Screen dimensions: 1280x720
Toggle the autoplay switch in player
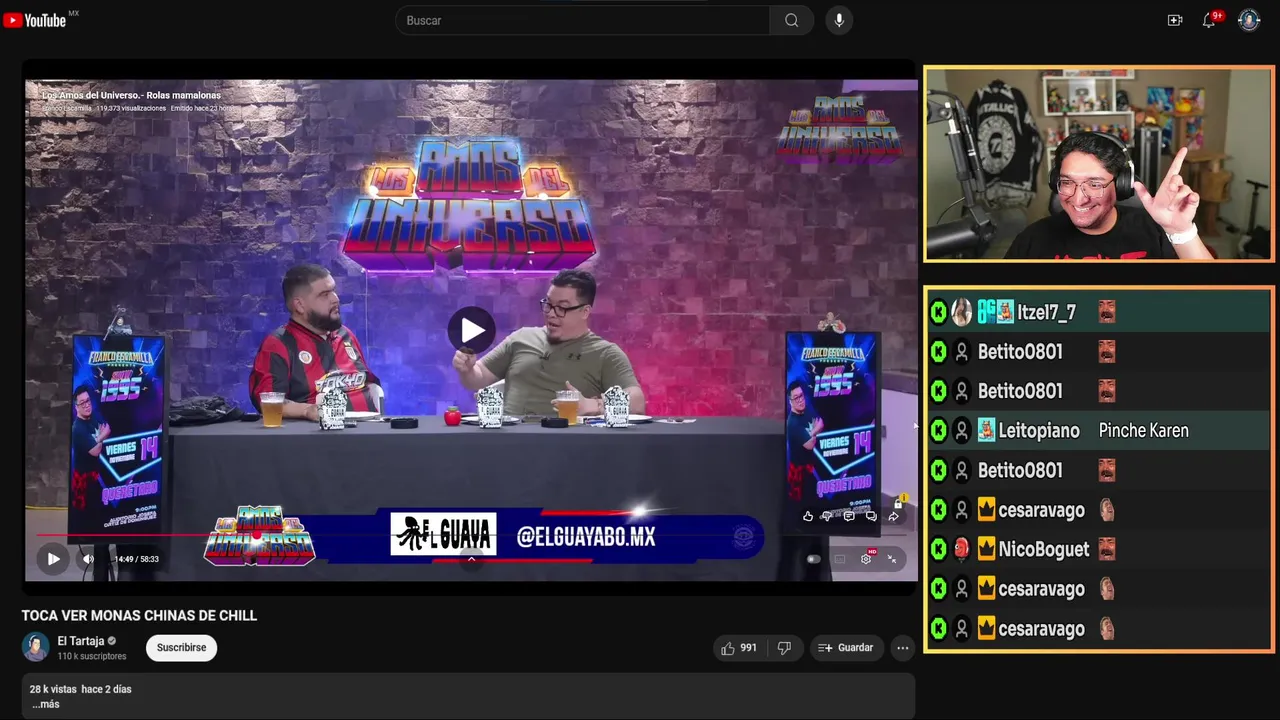coord(813,559)
